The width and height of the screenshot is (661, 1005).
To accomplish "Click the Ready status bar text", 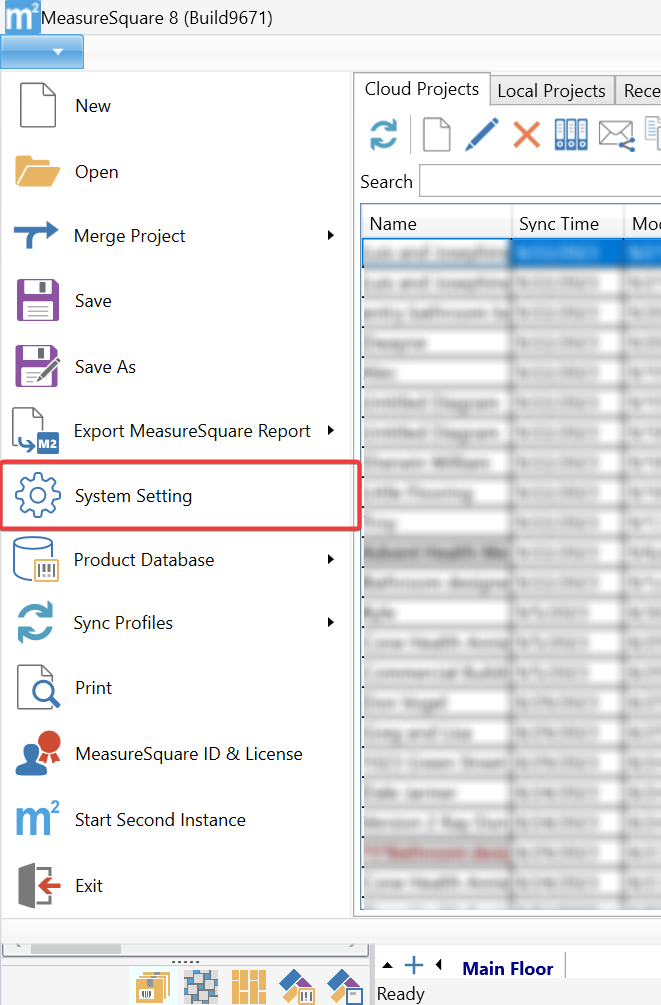I will pyautogui.click(x=401, y=993).
